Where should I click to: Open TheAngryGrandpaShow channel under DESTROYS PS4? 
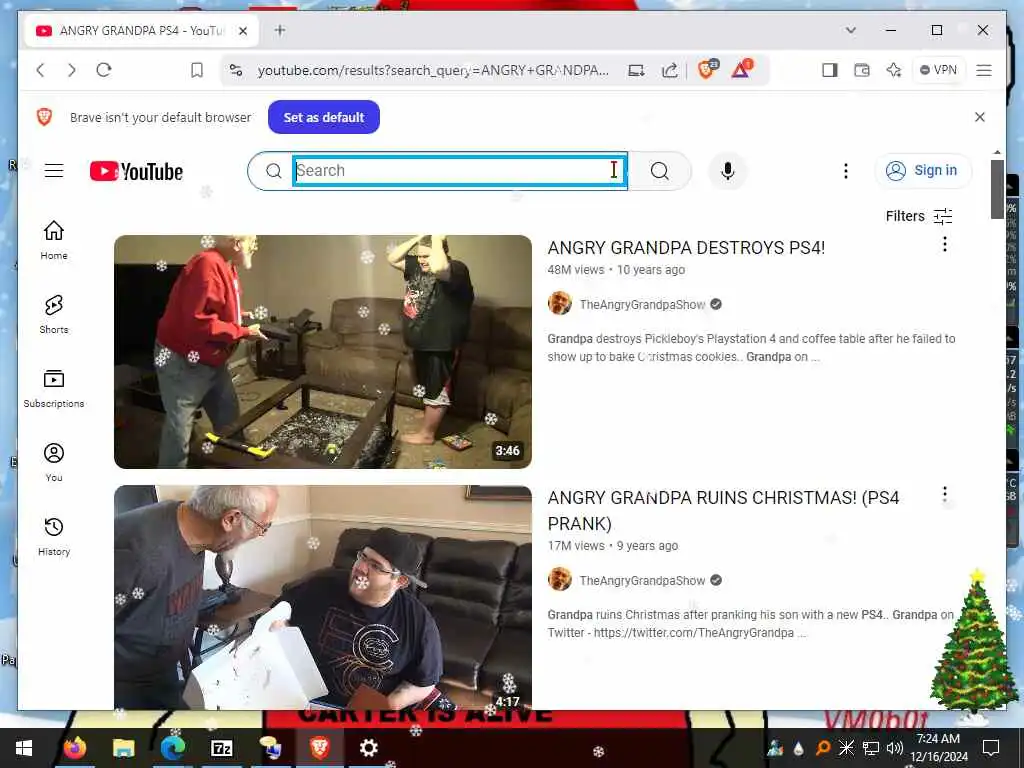[642, 304]
